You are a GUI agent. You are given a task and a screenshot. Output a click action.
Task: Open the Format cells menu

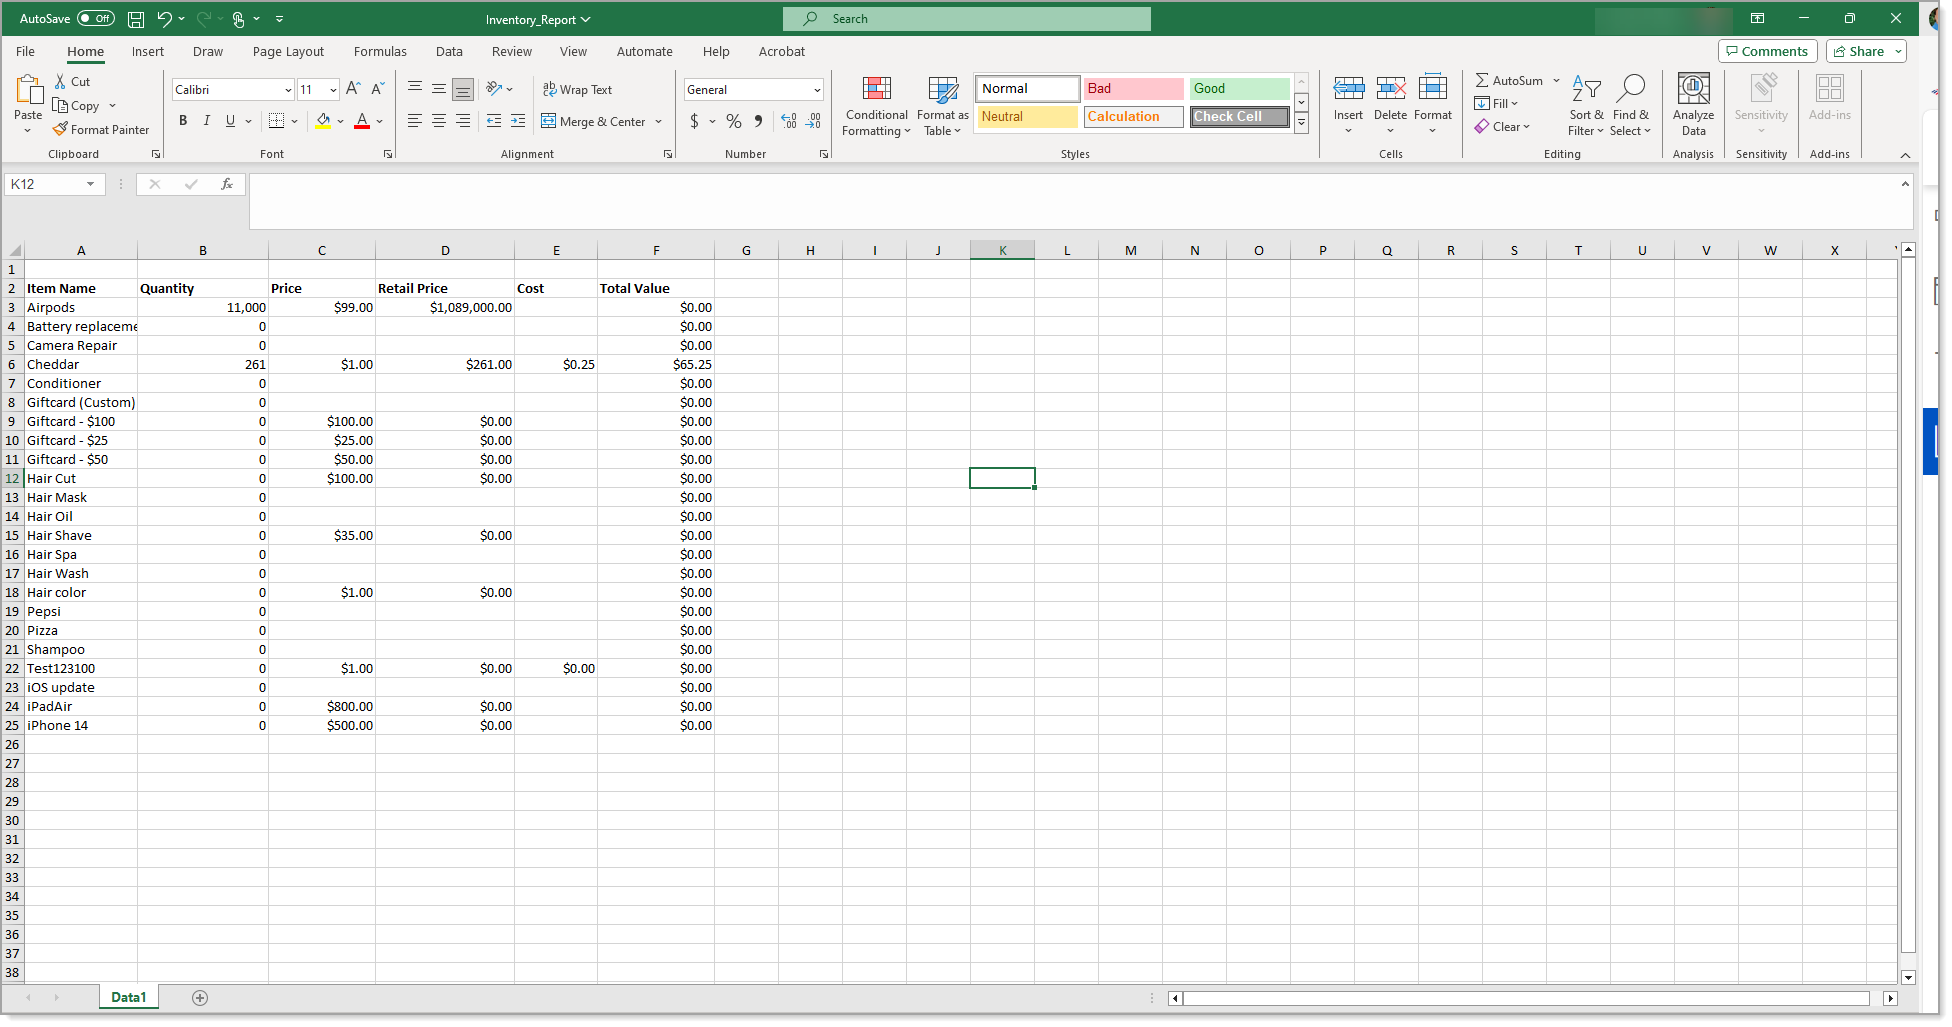1433,105
